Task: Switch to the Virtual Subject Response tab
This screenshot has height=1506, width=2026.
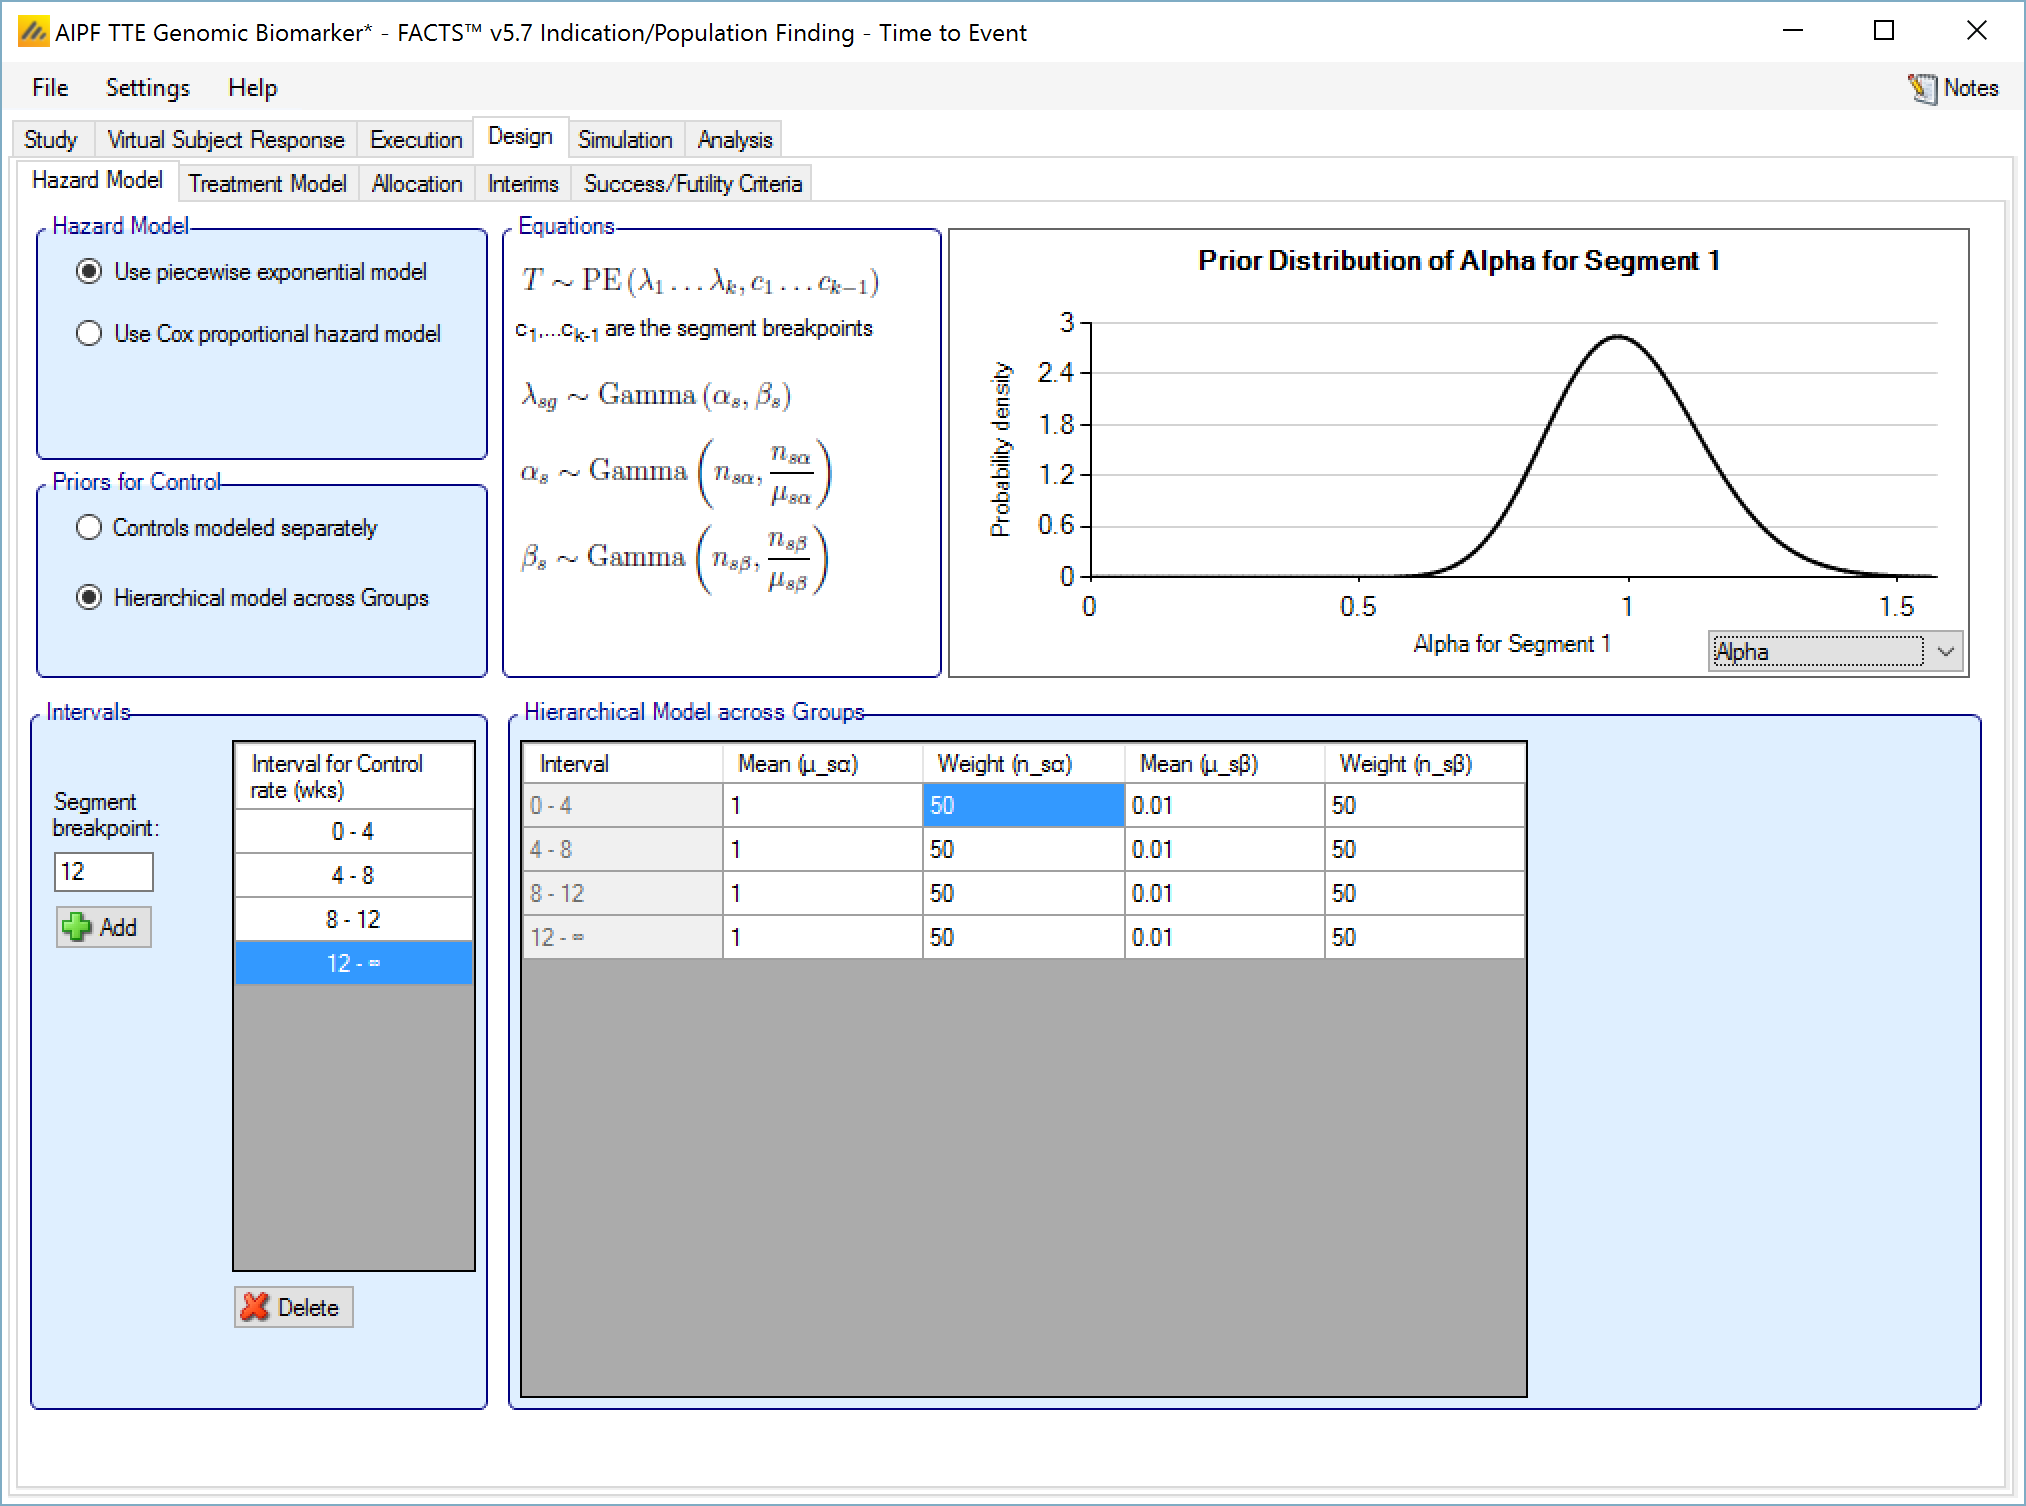Action: (x=225, y=140)
